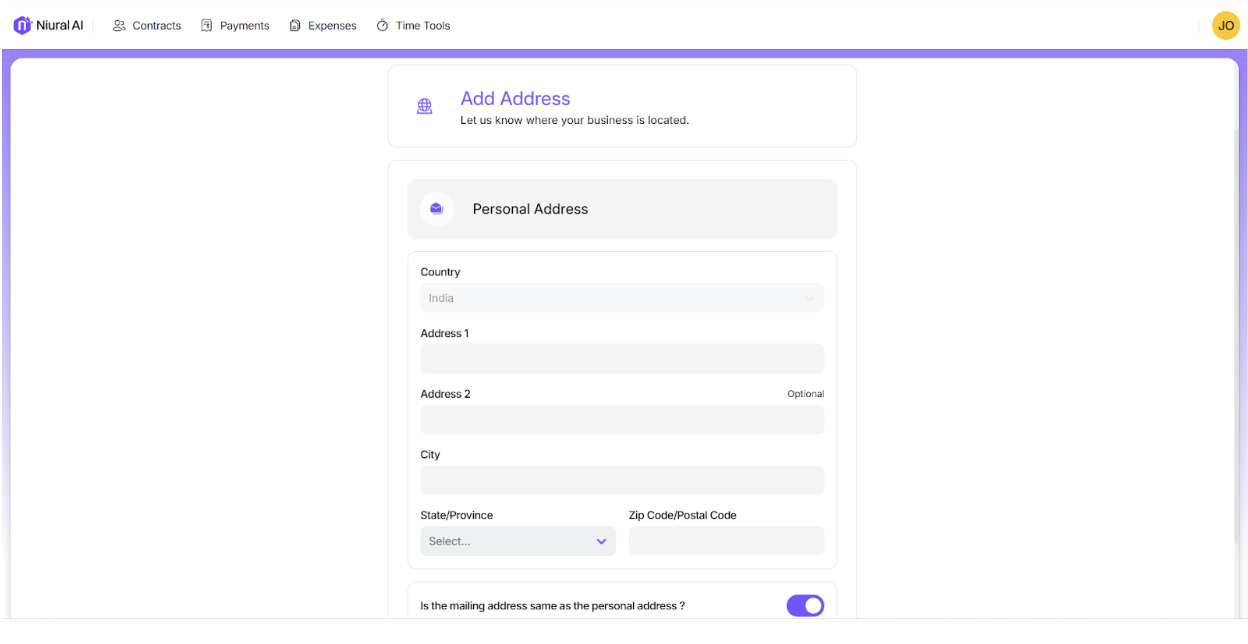
Task: Toggle mailing address same as personal switch
Action: tap(805, 605)
